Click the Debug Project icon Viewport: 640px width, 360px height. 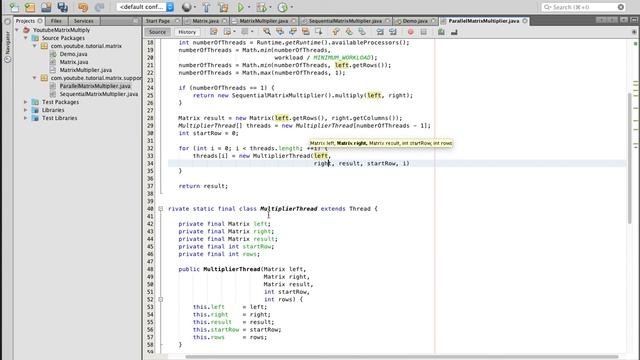pyautogui.click(x=261, y=7)
